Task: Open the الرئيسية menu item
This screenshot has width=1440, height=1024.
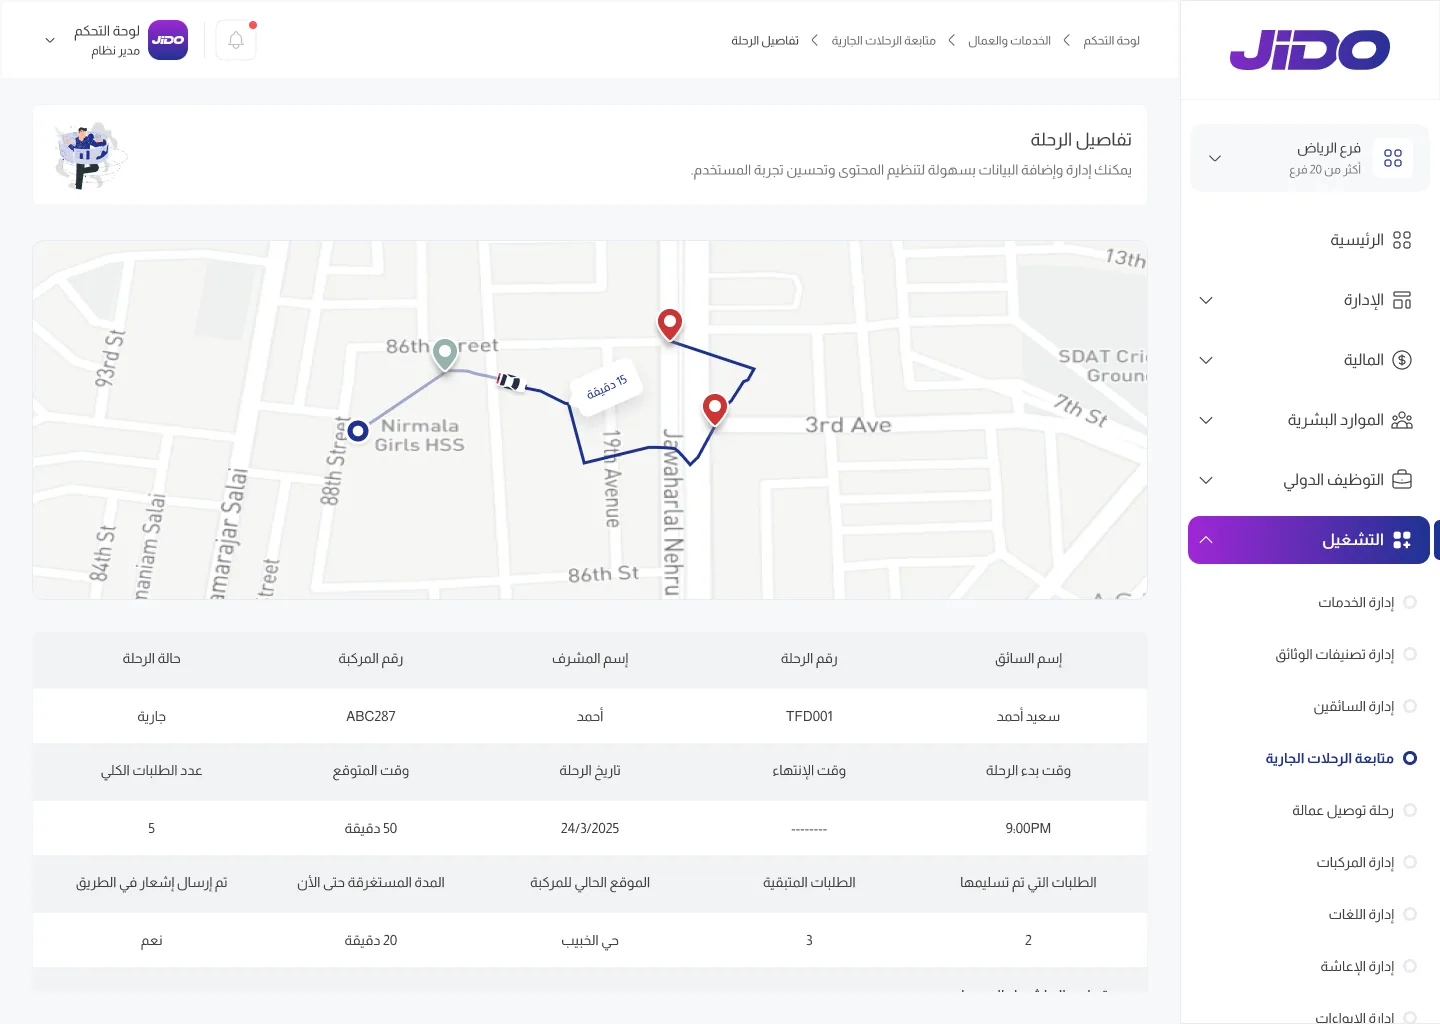Action: 1310,240
